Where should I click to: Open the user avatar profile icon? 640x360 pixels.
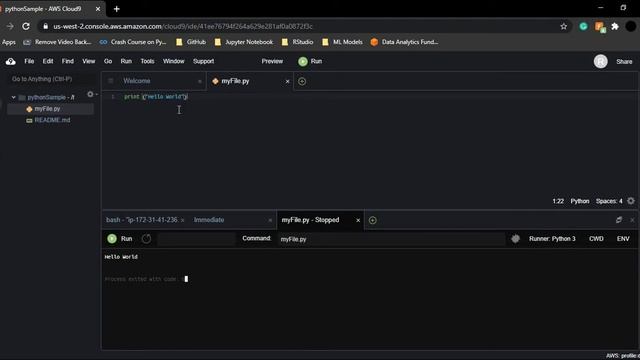[600, 61]
